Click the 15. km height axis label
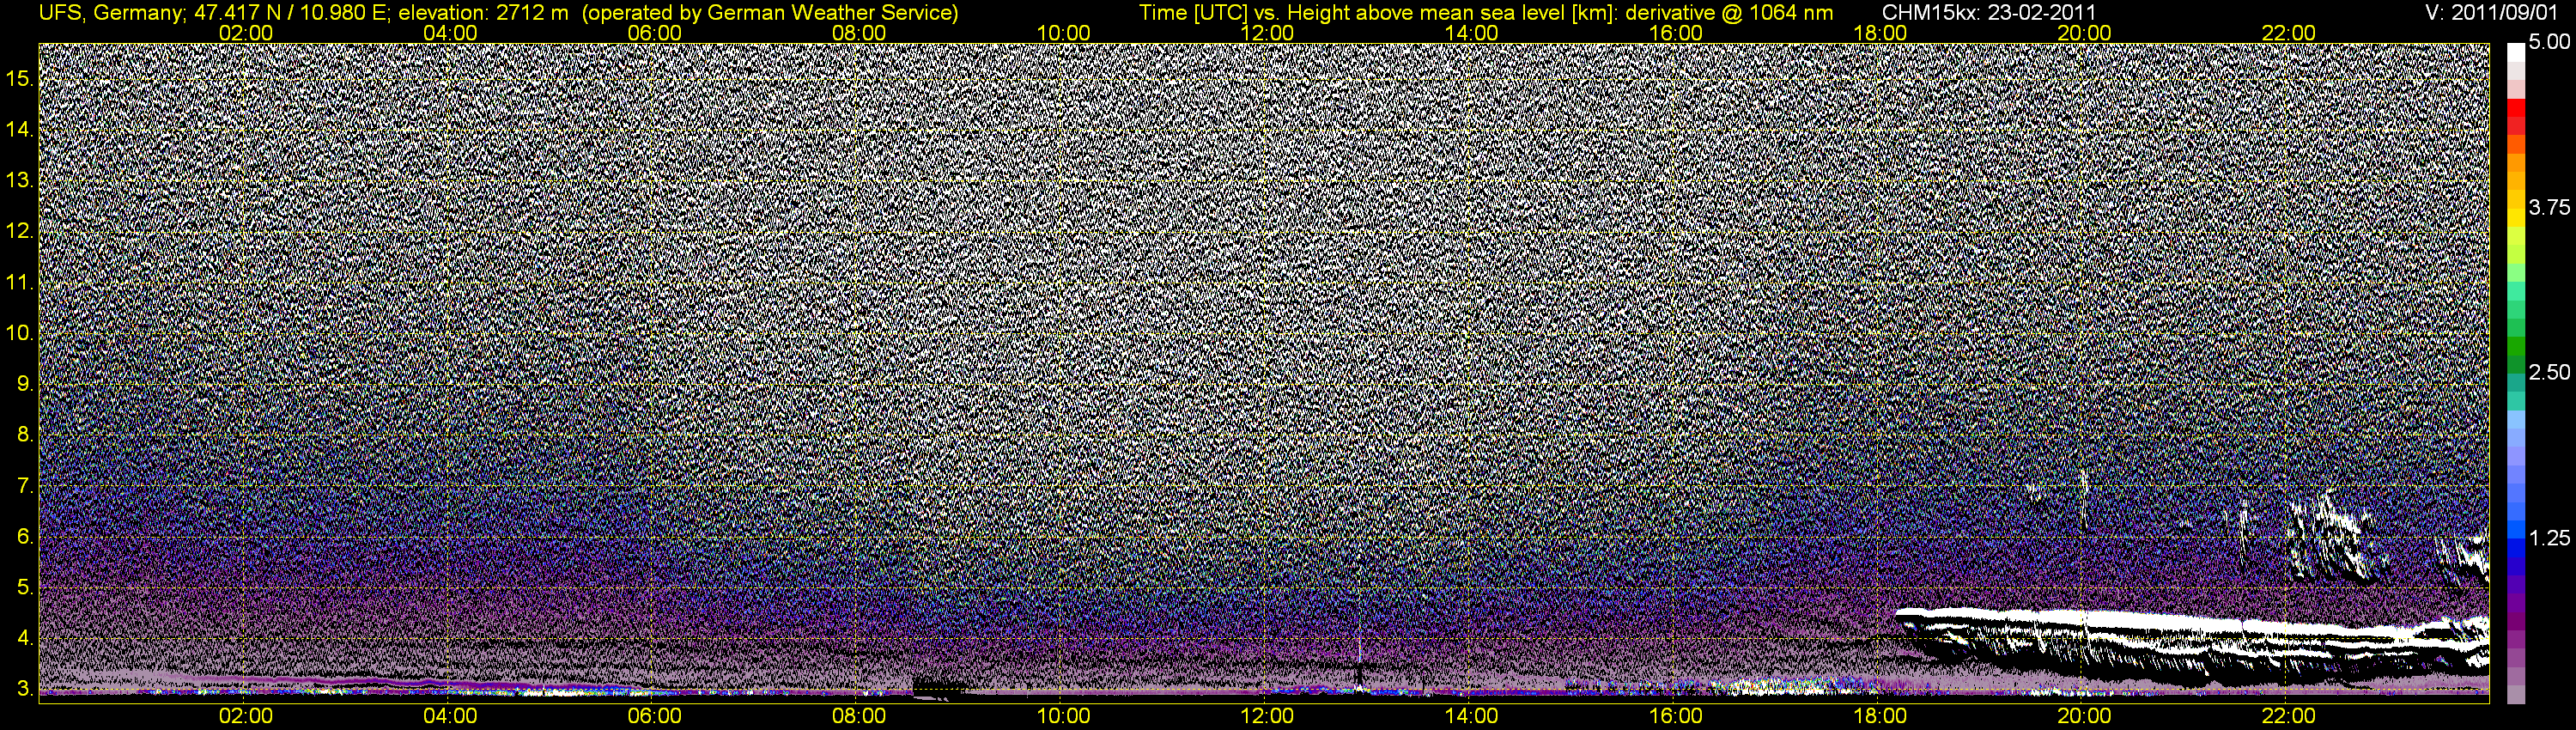This screenshot has width=2576, height=730. point(20,78)
